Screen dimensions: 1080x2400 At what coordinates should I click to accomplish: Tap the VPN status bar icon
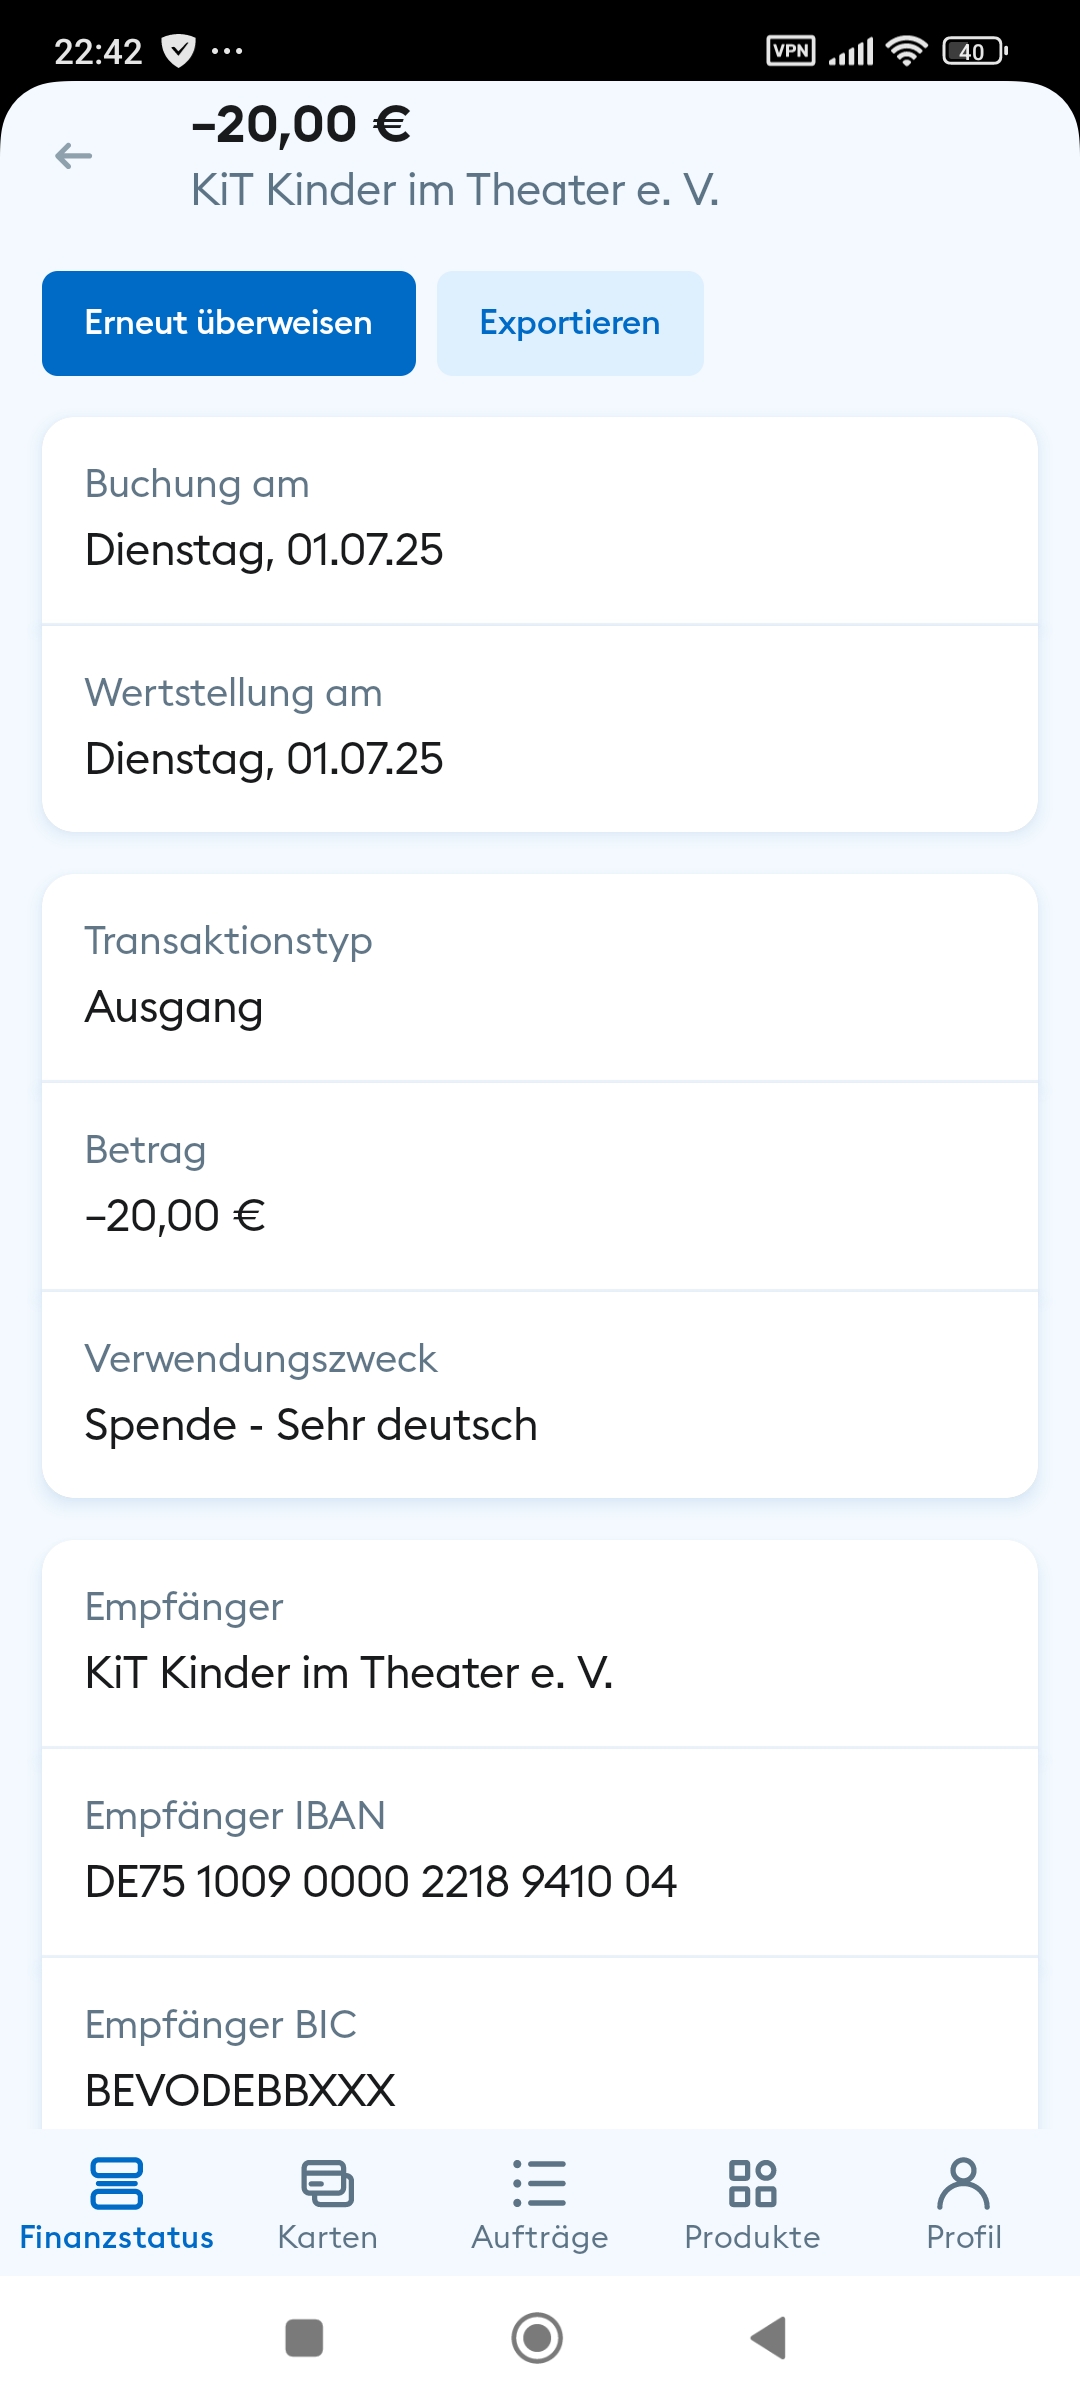click(790, 50)
